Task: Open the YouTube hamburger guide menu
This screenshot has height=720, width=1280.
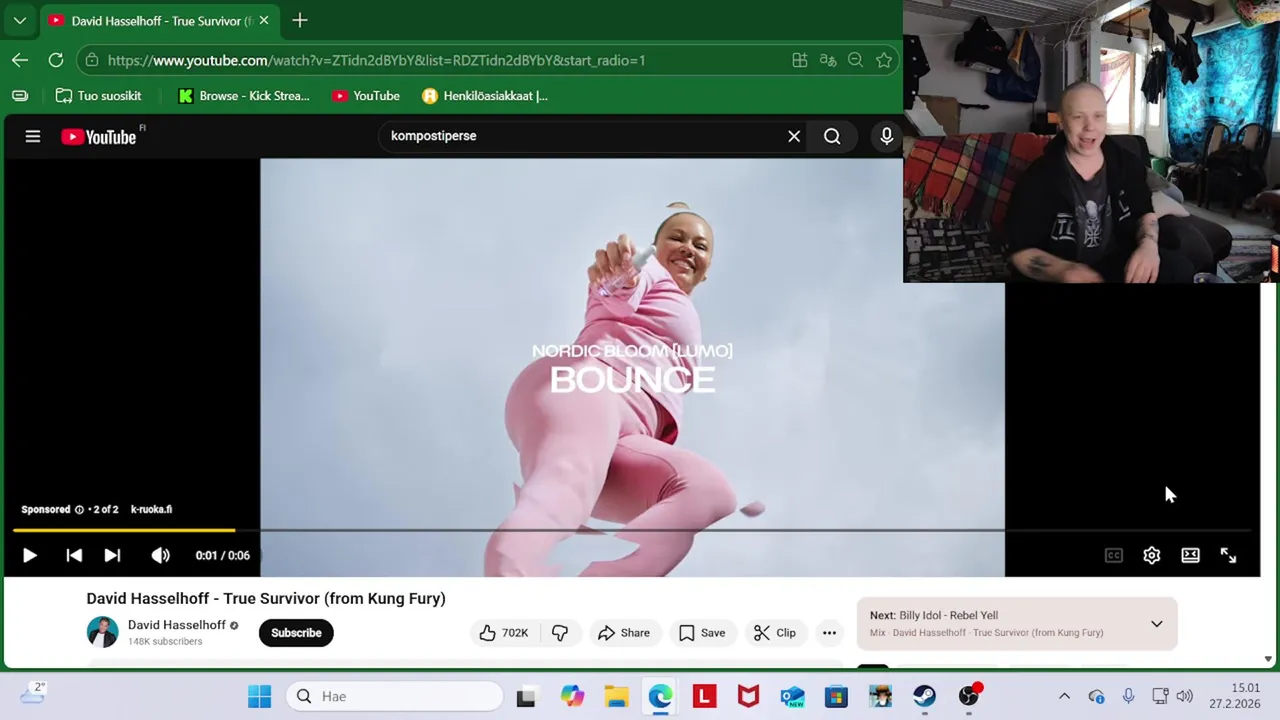Action: click(x=33, y=136)
